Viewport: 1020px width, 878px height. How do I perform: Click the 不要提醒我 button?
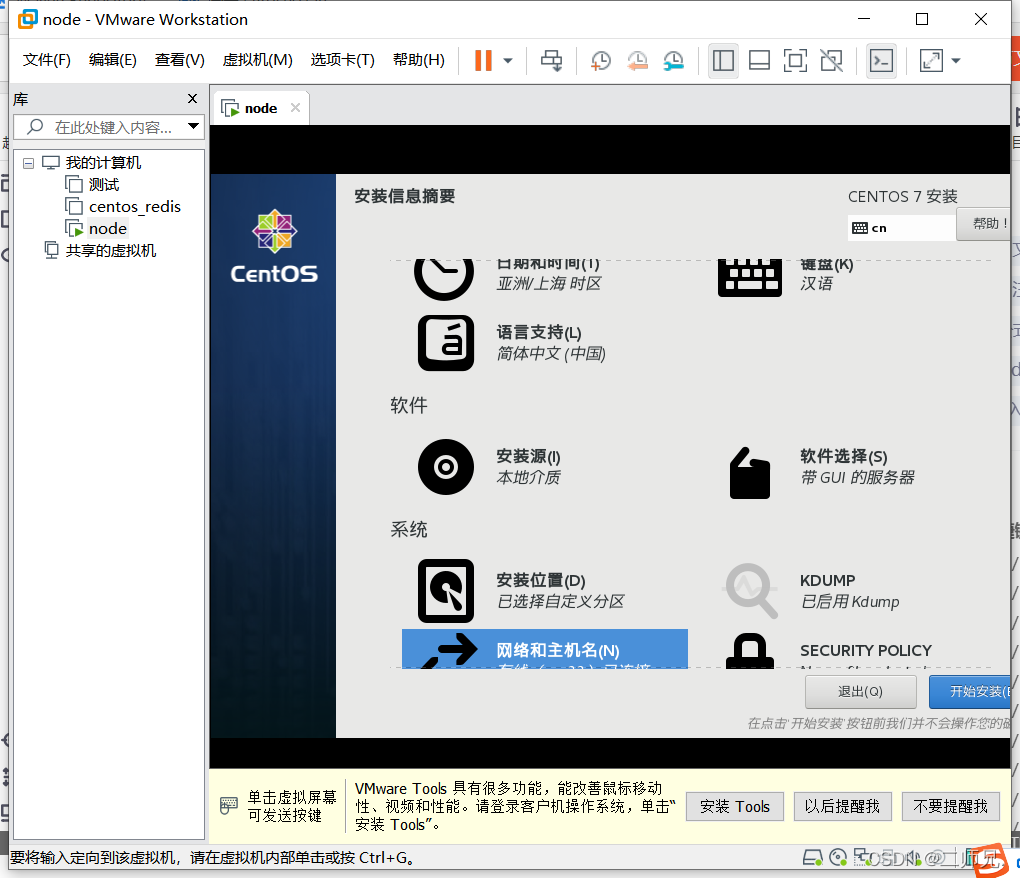[950, 806]
